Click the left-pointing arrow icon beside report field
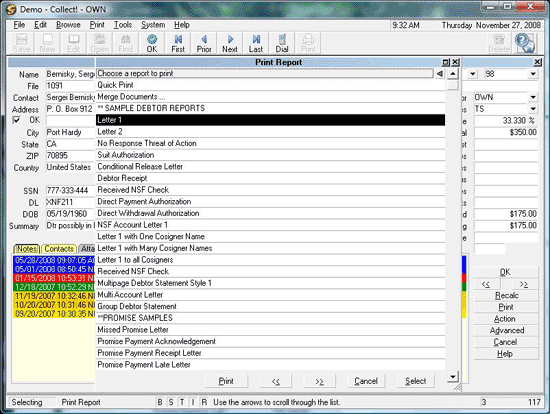Image resolution: width=550 pixels, height=414 pixels. coord(440,74)
